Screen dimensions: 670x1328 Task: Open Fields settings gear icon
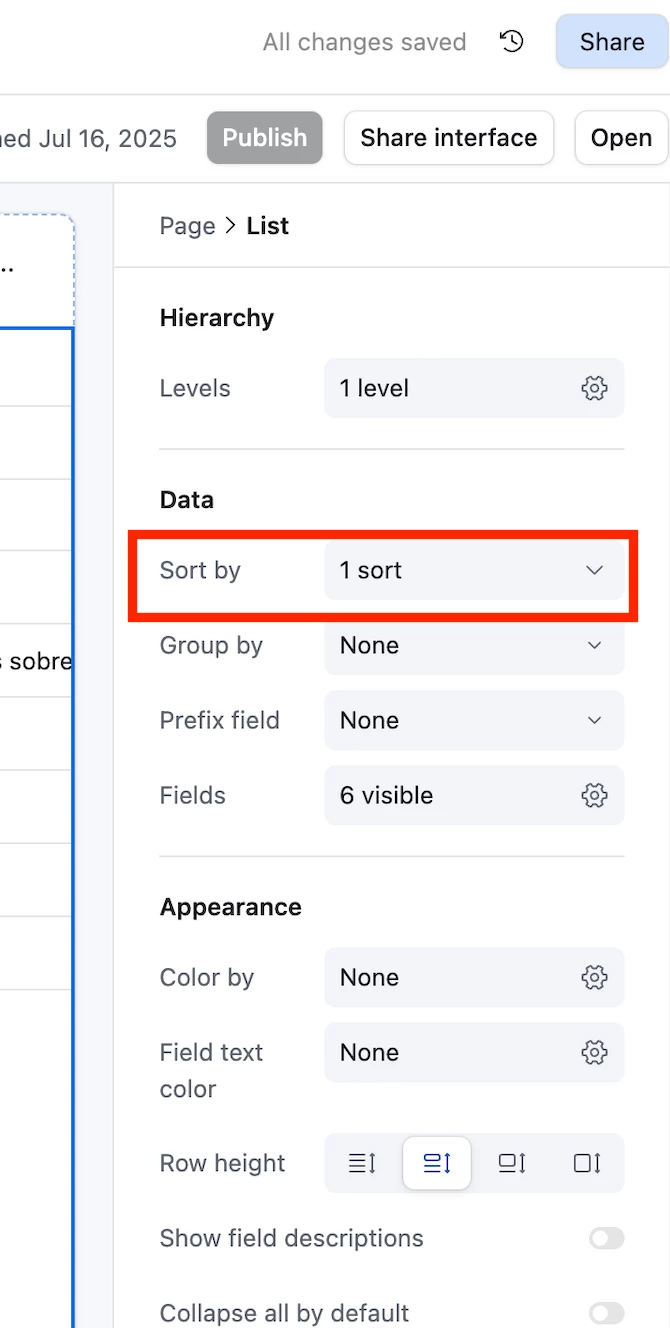pos(594,795)
